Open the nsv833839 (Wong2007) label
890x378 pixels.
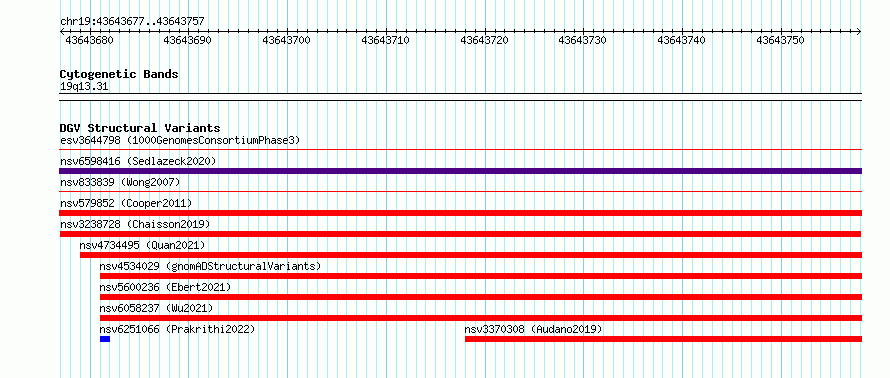(x=120, y=182)
